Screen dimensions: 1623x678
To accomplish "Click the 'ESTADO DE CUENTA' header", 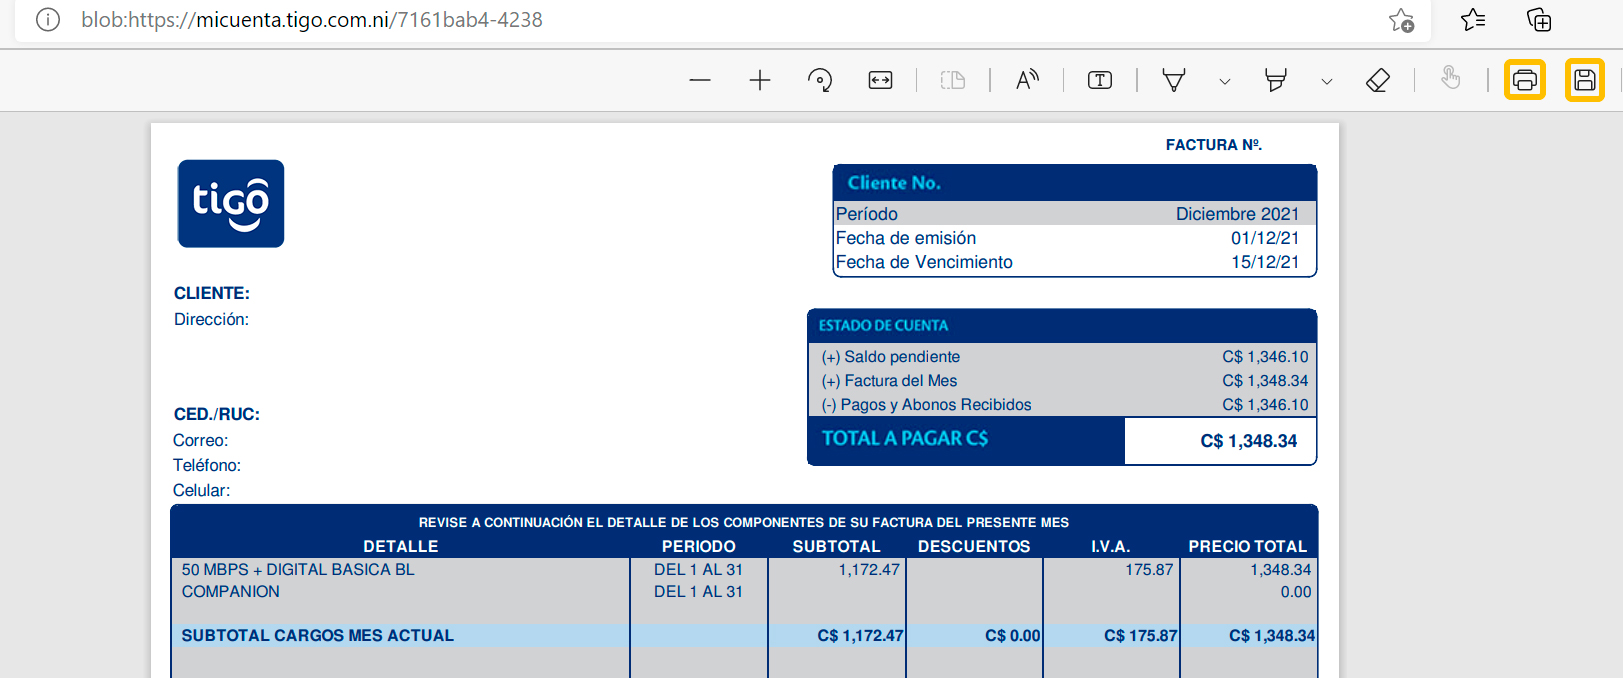I will coord(883,326).
